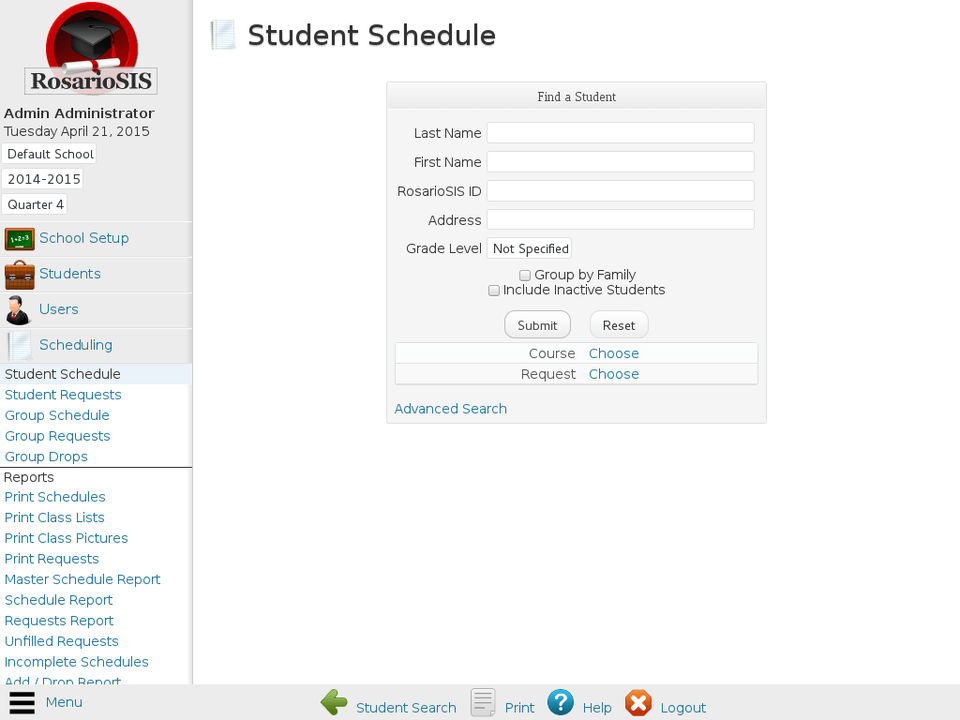Reset the student search form
Viewport: 960px width, 720px height.
[x=618, y=325]
